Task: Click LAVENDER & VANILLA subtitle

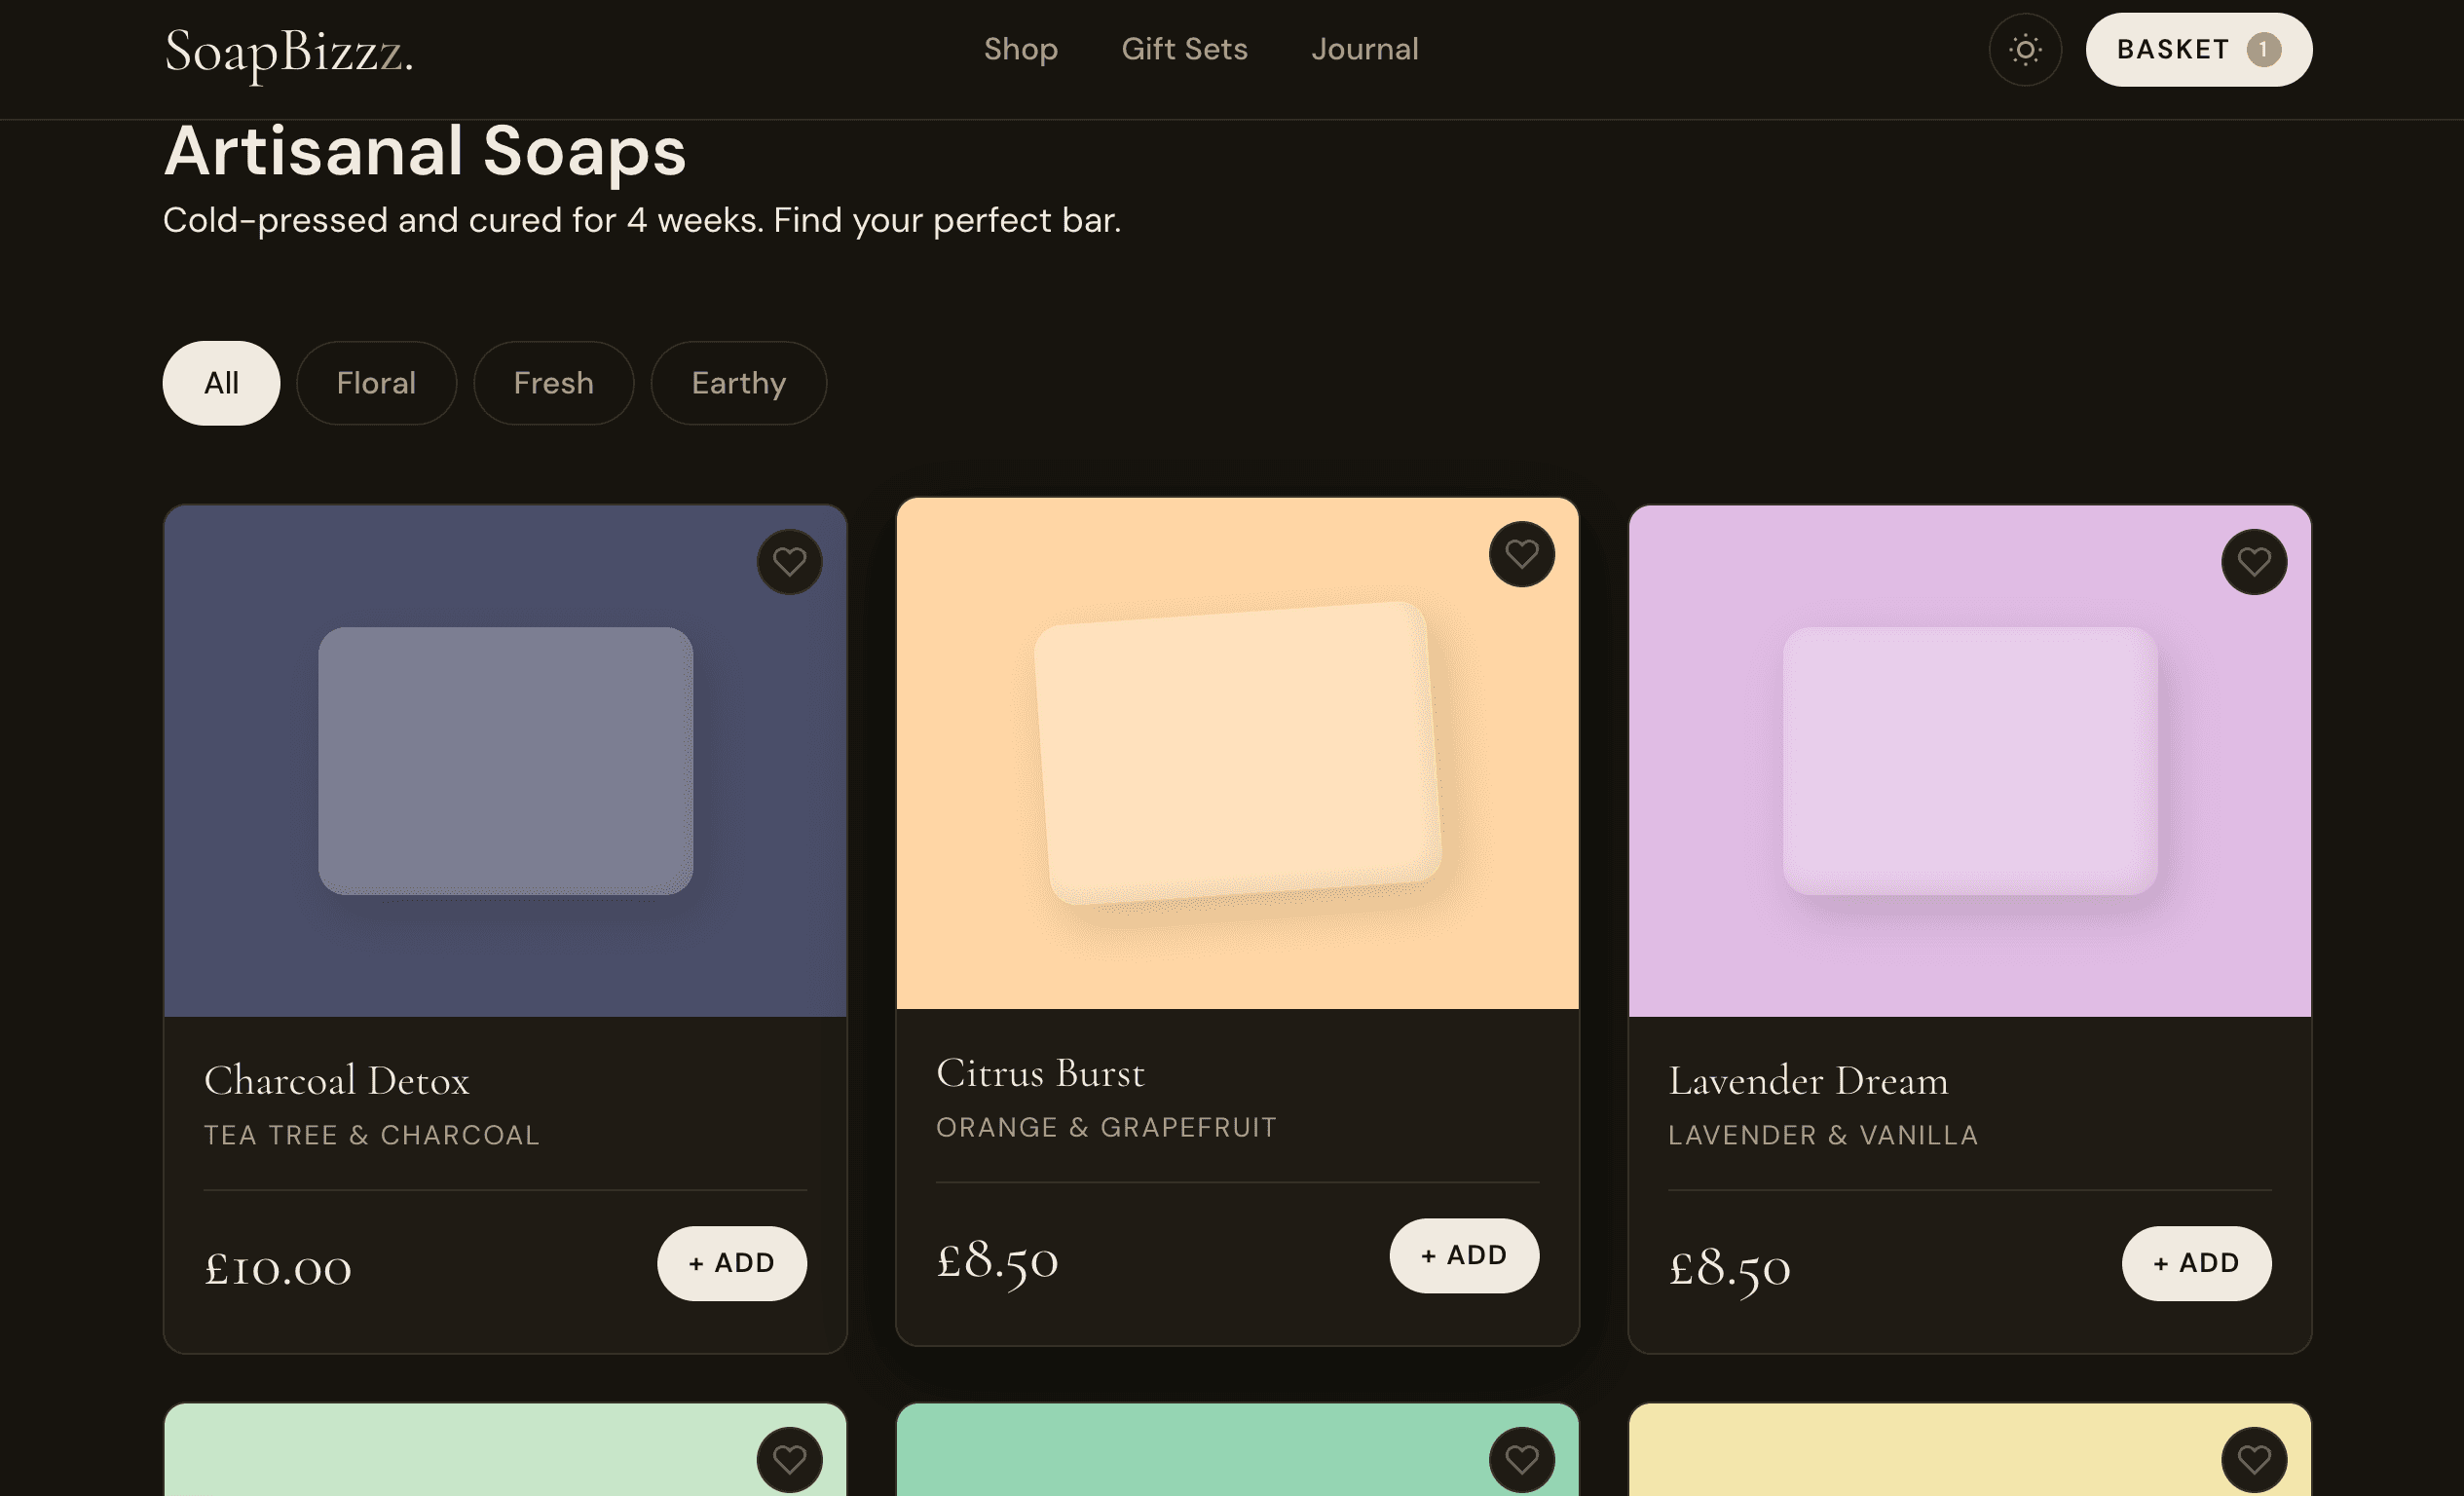Action: pyautogui.click(x=1823, y=1135)
